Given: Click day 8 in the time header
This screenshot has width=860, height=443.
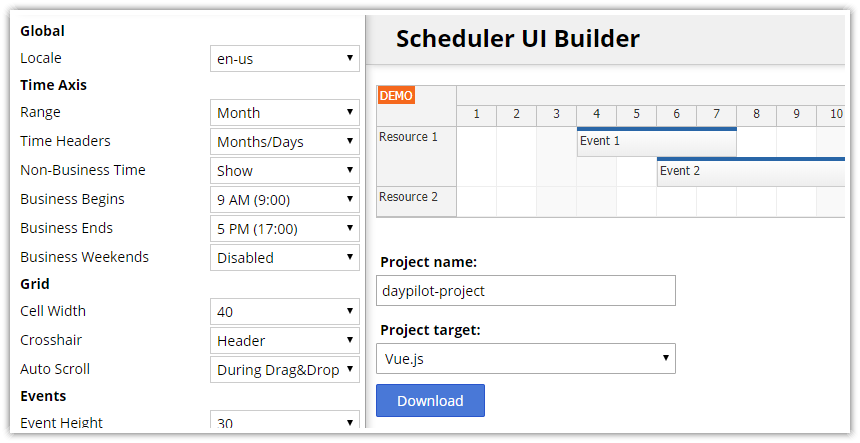Looking at the screenshot, I should click(x=756, y=115).
